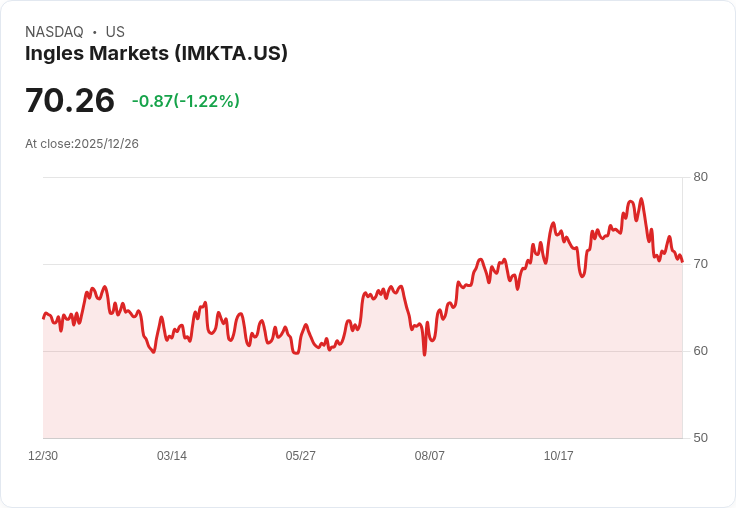Select the 03/14 date on the time axis

point(172,456)
